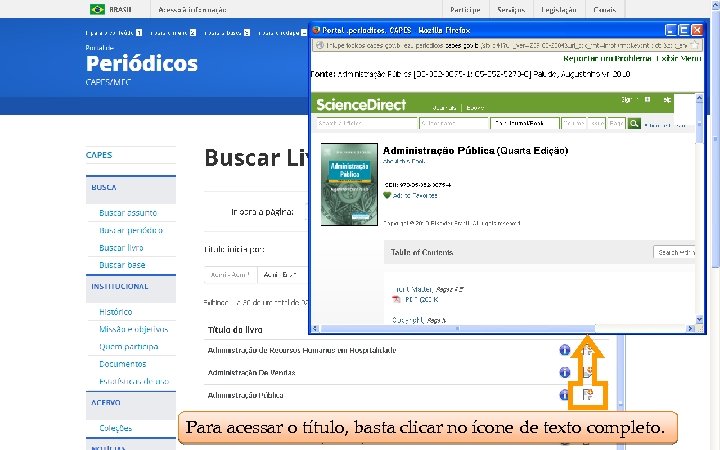Click popup vertical scrollbar down arrow
This screenshot has width=720, height=450.
tap(699, 319)
